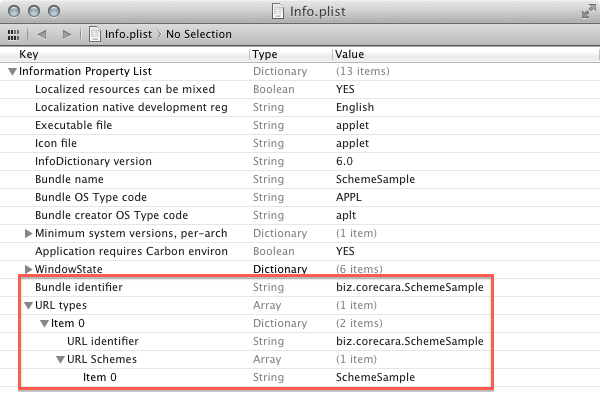Collapse the URL types array
Viewport: 600px width, 405px height.
[28, 306]
